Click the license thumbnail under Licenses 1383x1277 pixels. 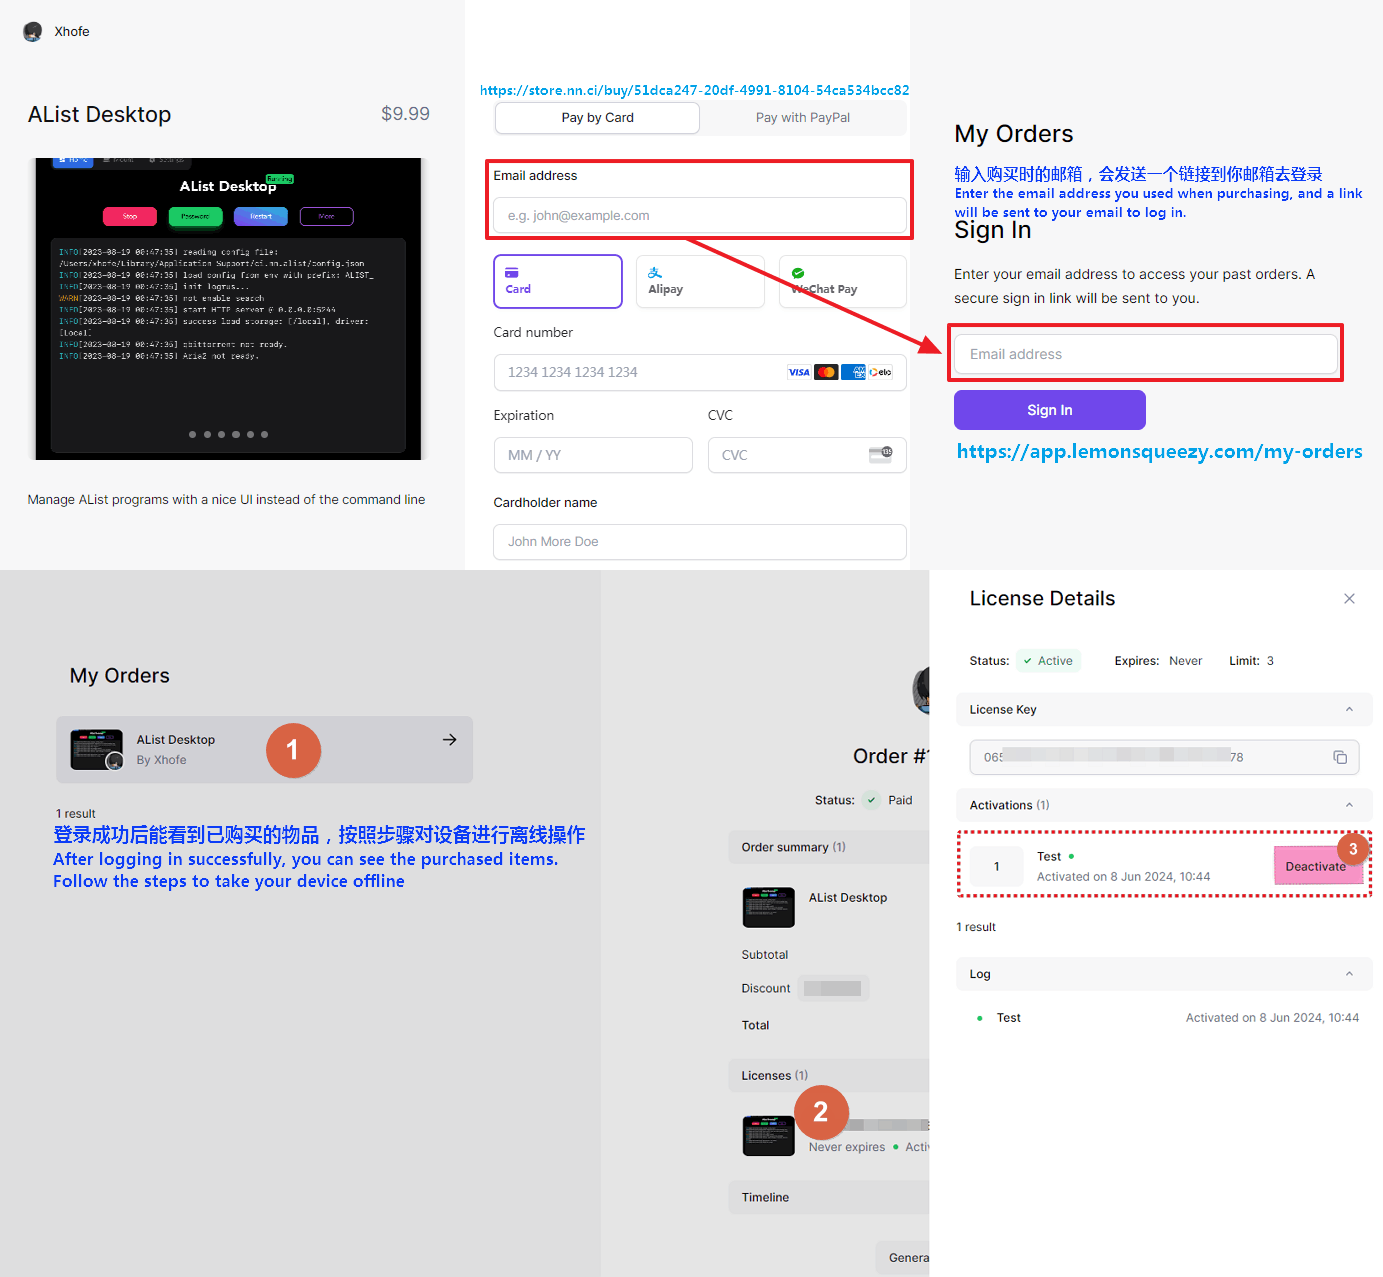click(768, 1136)
